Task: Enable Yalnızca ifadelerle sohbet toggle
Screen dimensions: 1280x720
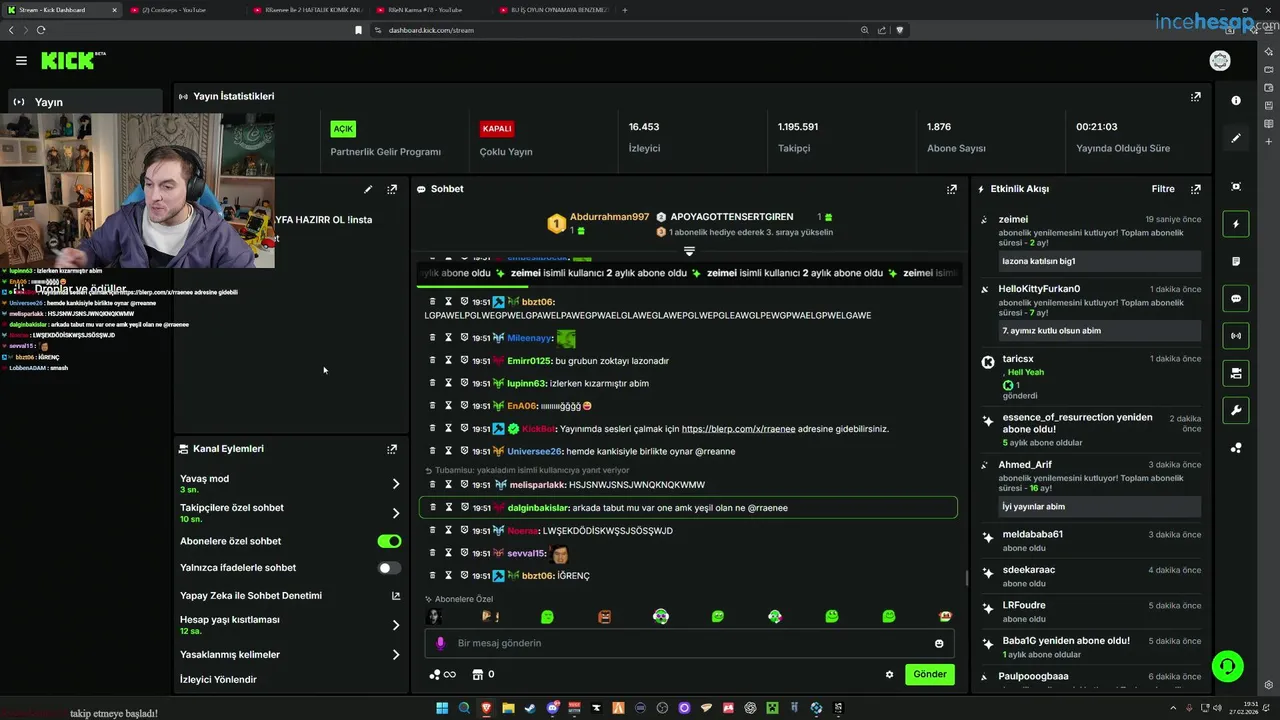Action: point(389,568)
